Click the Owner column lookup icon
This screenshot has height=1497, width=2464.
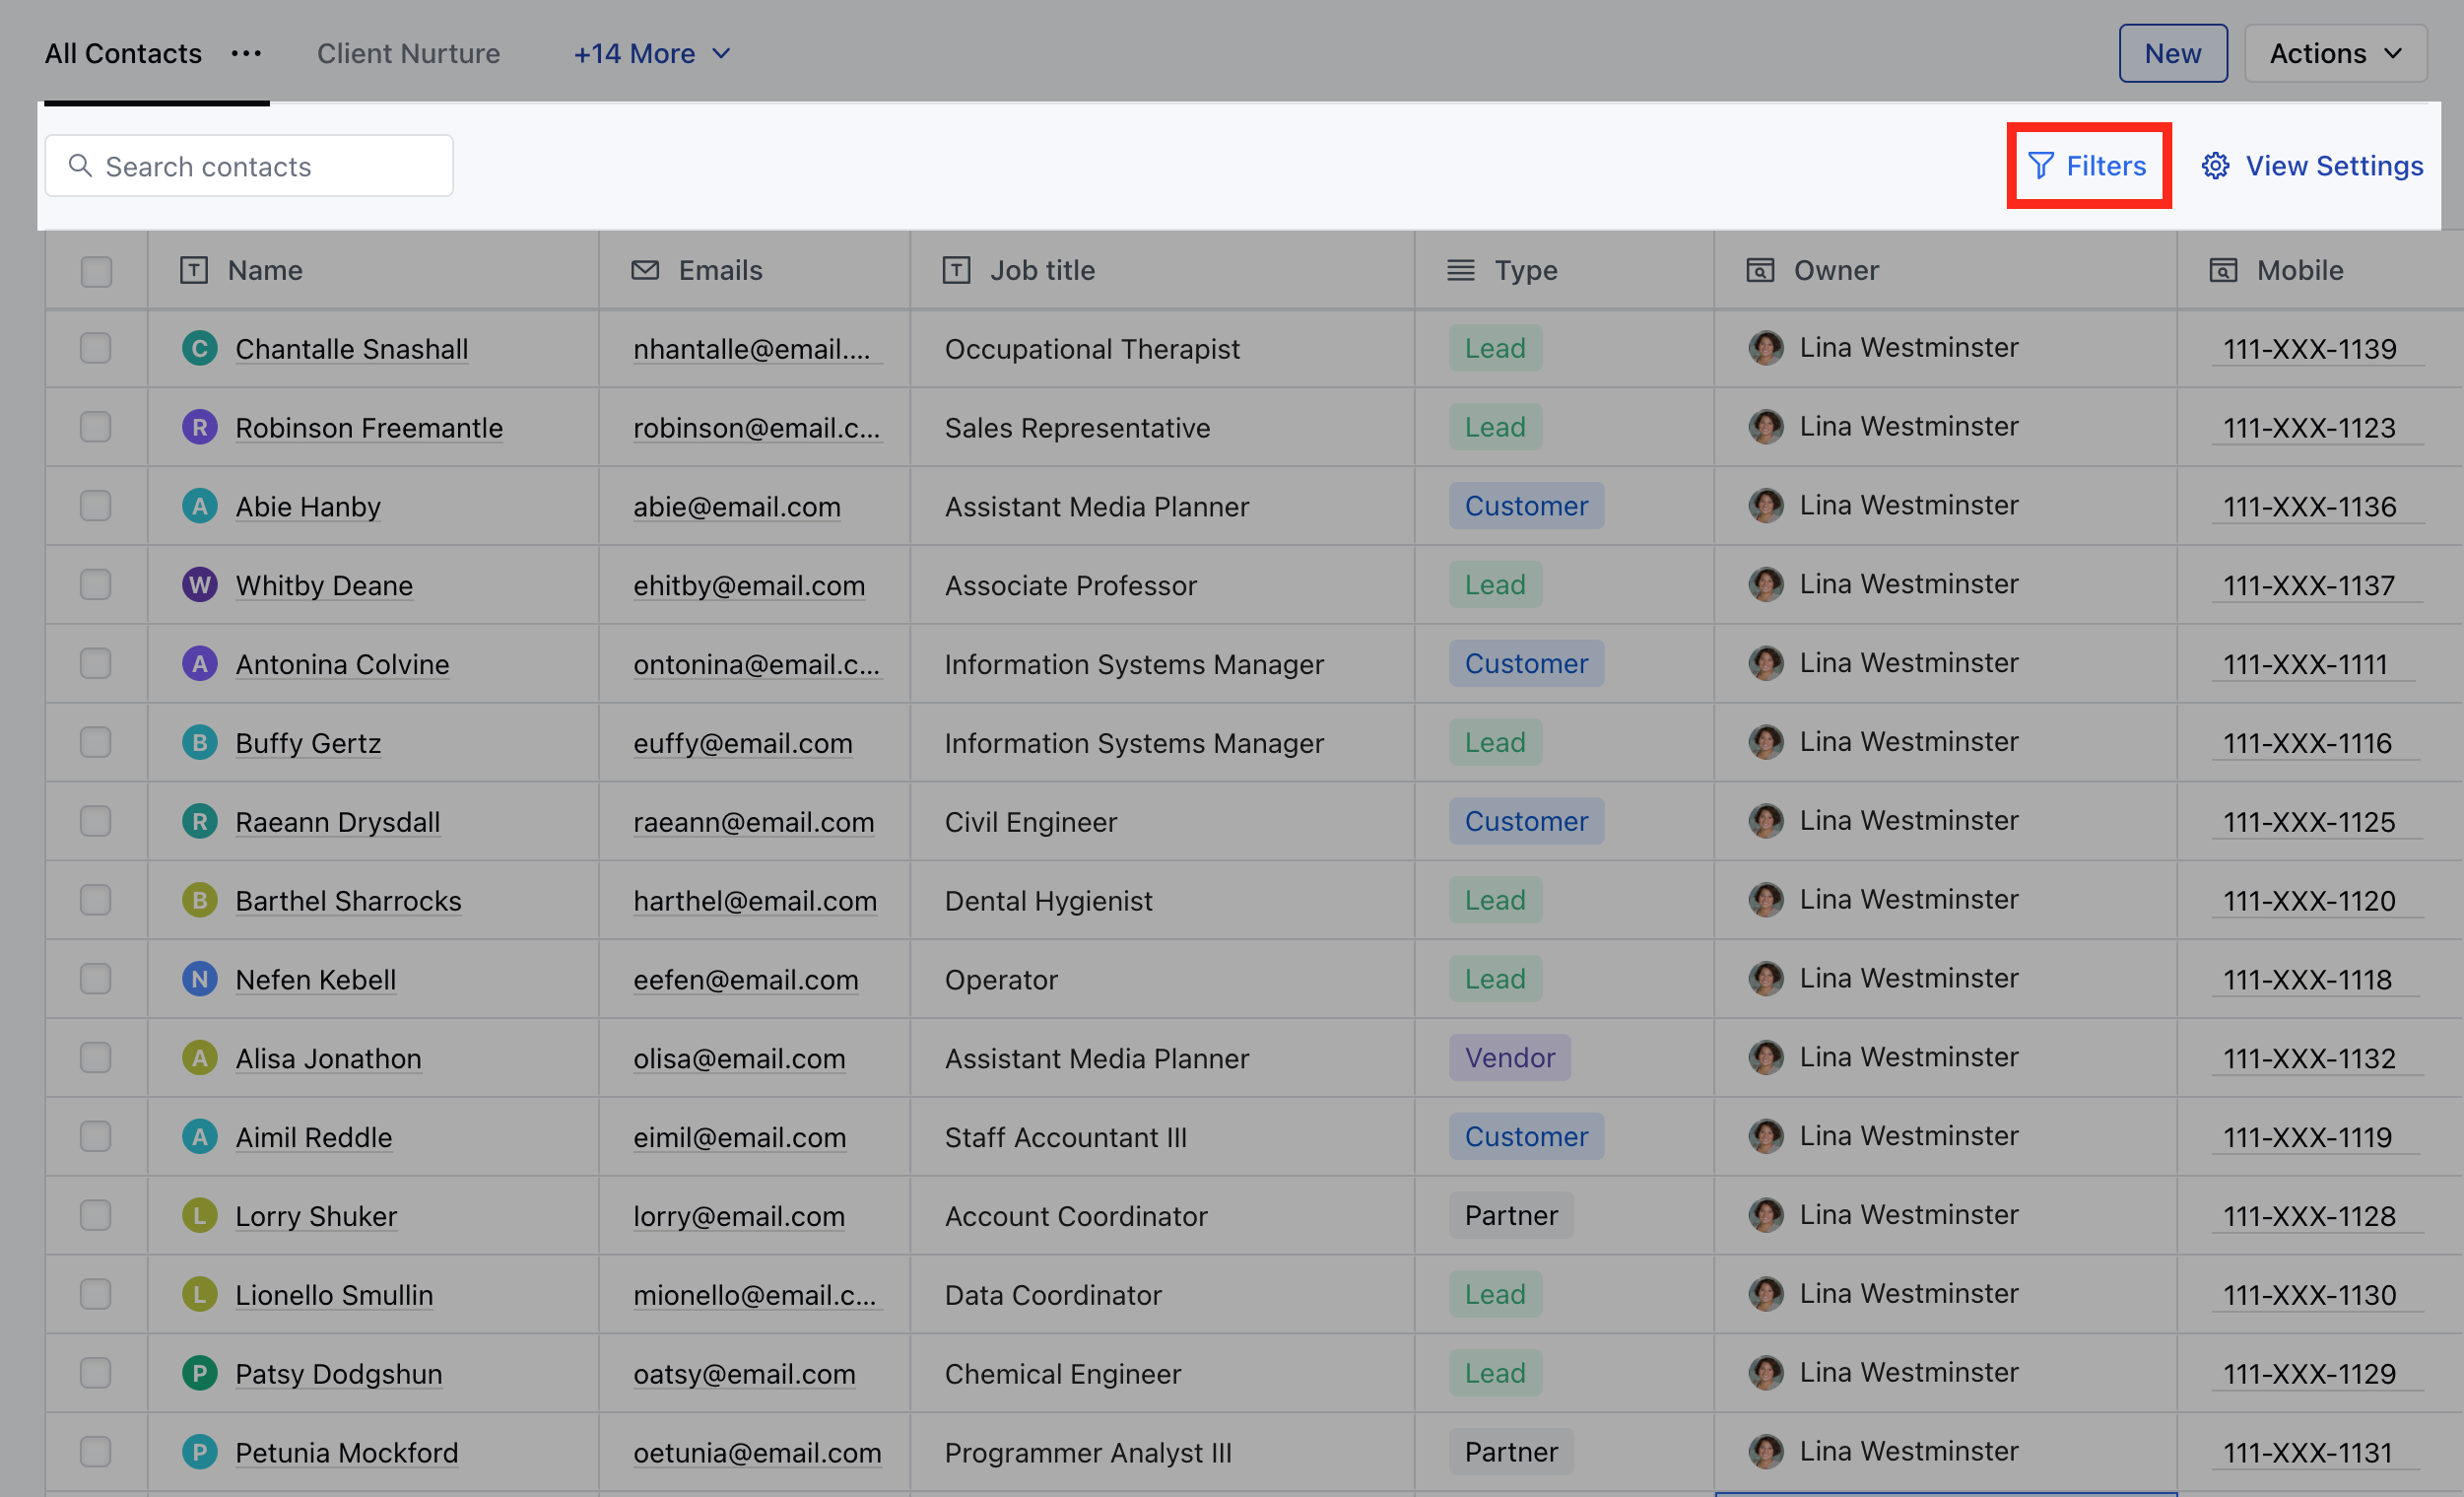click(x=1759, y=270)
